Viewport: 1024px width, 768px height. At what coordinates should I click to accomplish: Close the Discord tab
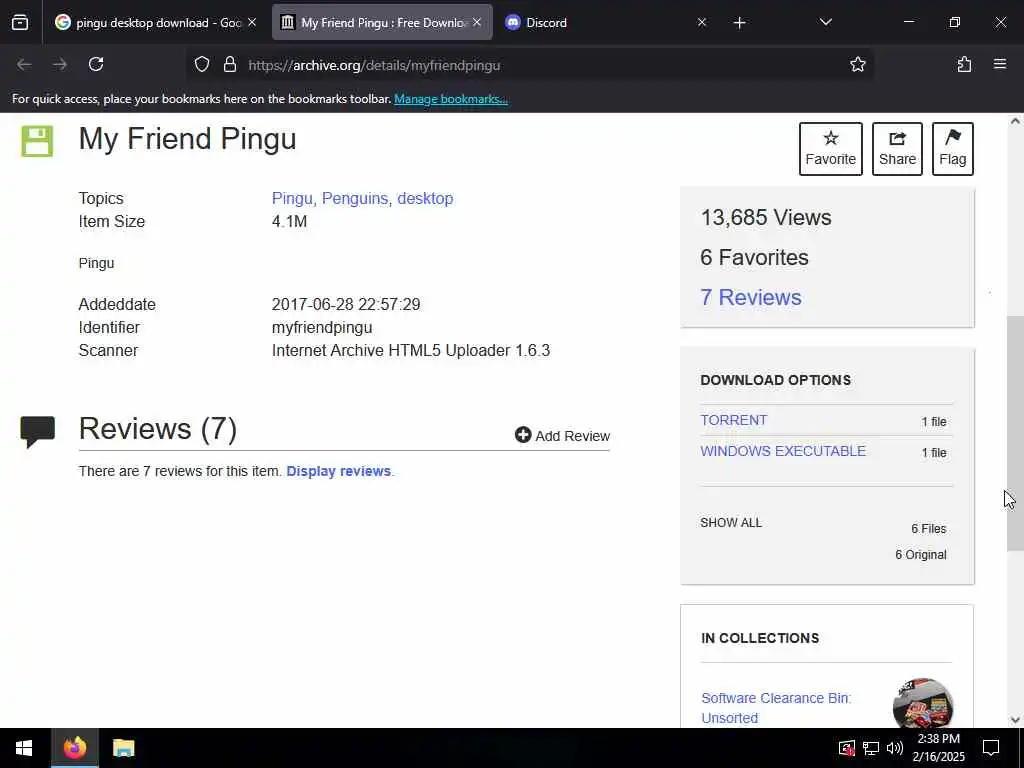(701, 22)
